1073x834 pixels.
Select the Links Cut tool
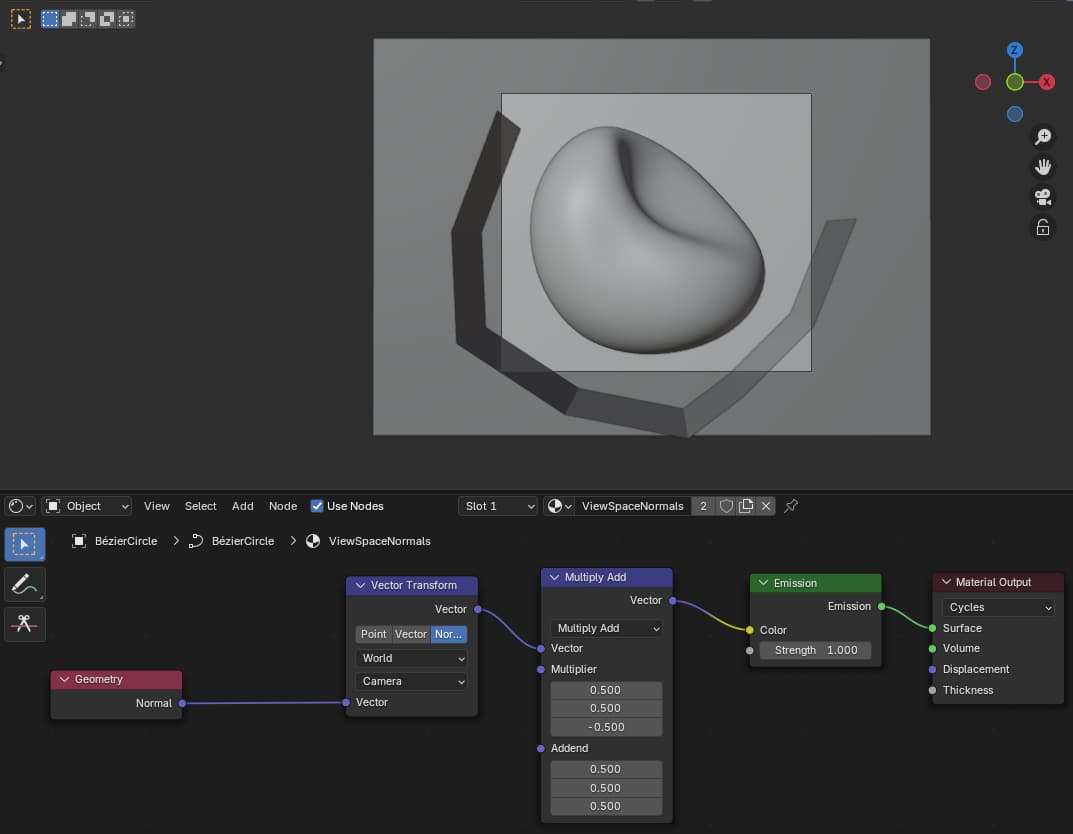[25, 624]
